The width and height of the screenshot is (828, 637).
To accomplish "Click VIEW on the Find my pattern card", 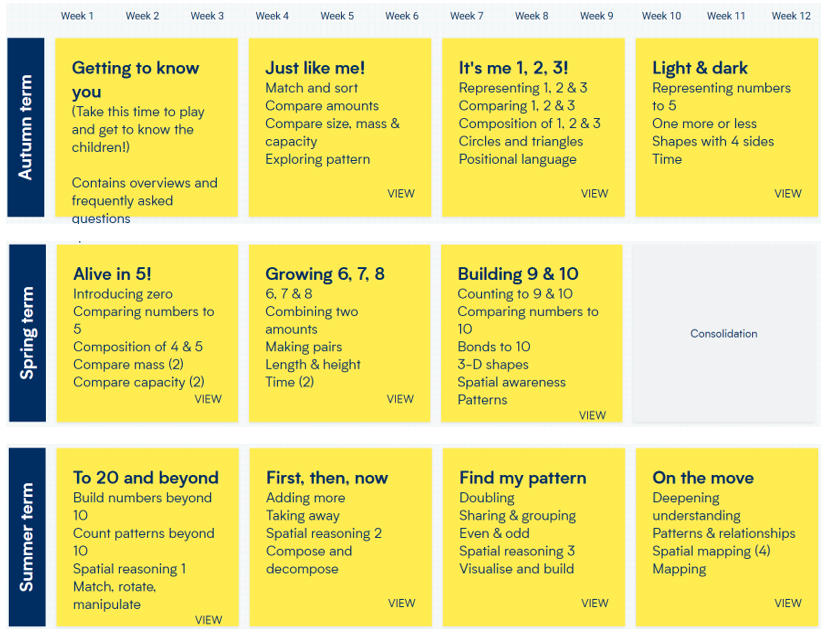I will point(595,603).
